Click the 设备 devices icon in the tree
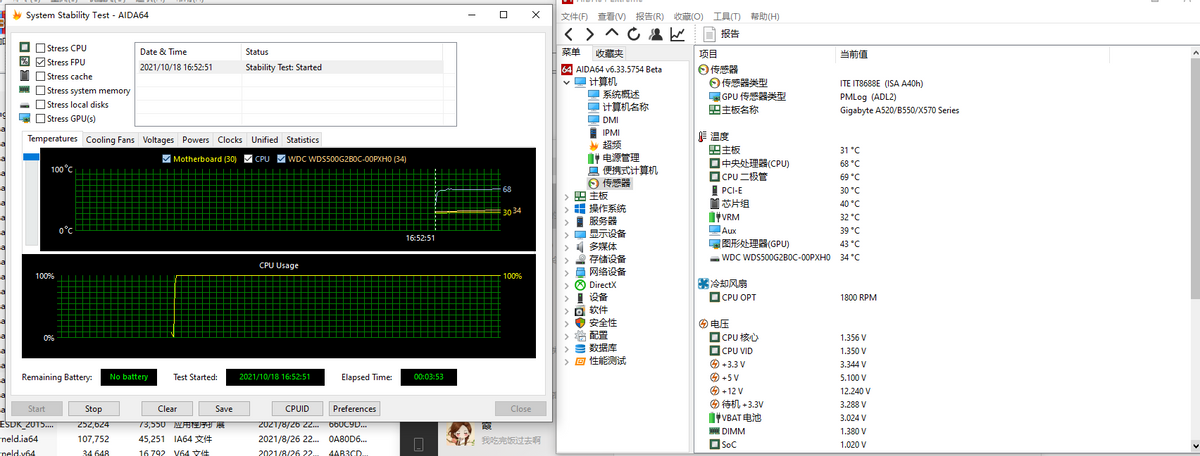 tap(581, 297)
